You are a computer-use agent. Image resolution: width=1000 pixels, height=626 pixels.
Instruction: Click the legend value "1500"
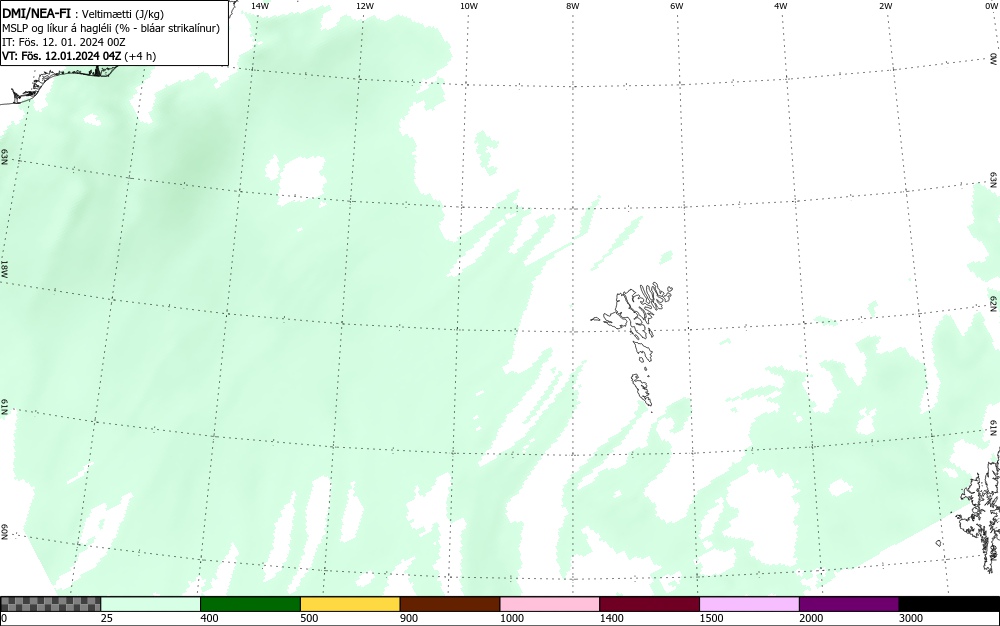[x=711, y=618]
